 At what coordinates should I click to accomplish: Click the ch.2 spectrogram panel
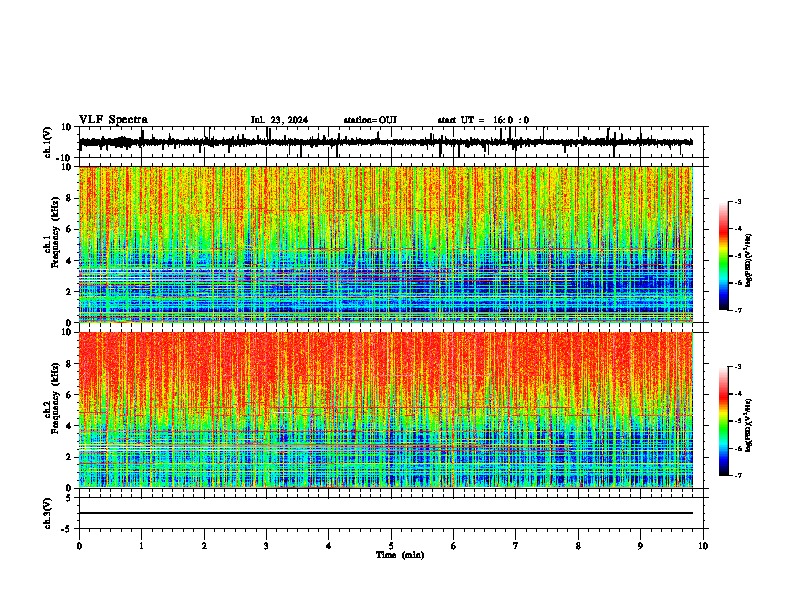click(385, 410)
